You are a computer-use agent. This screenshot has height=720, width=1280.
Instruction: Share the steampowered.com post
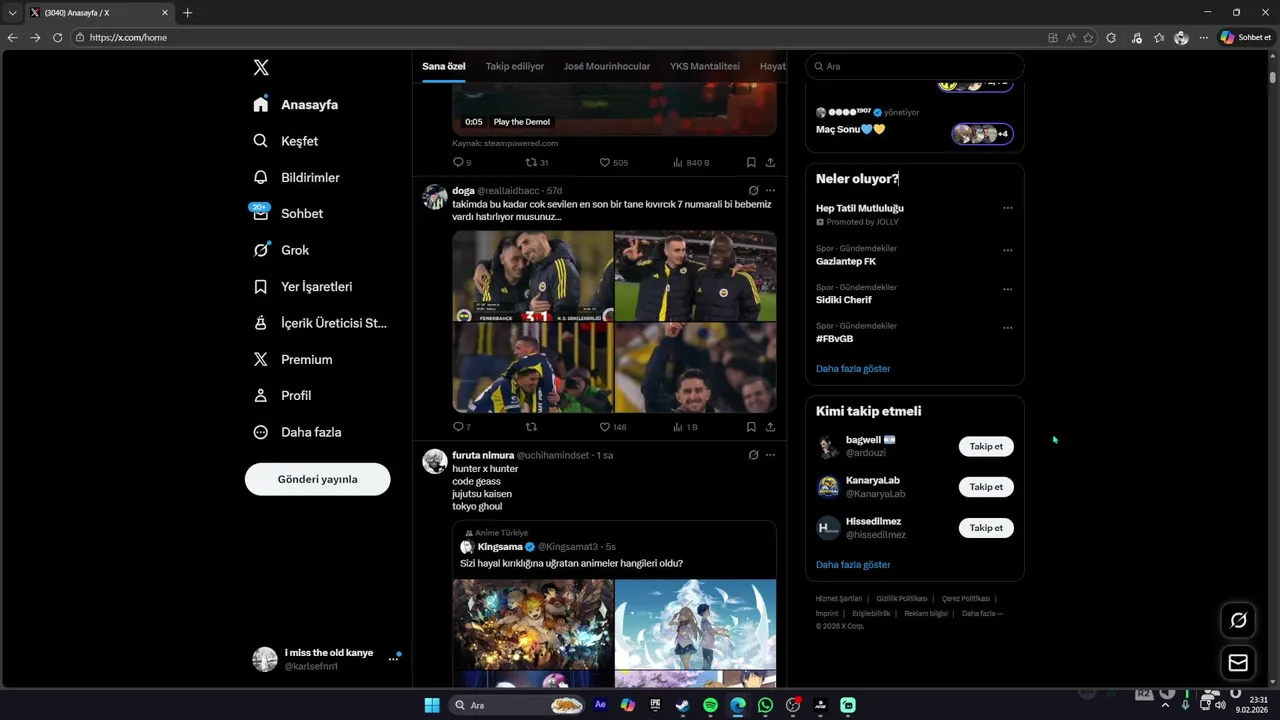(x=770, y=162)
